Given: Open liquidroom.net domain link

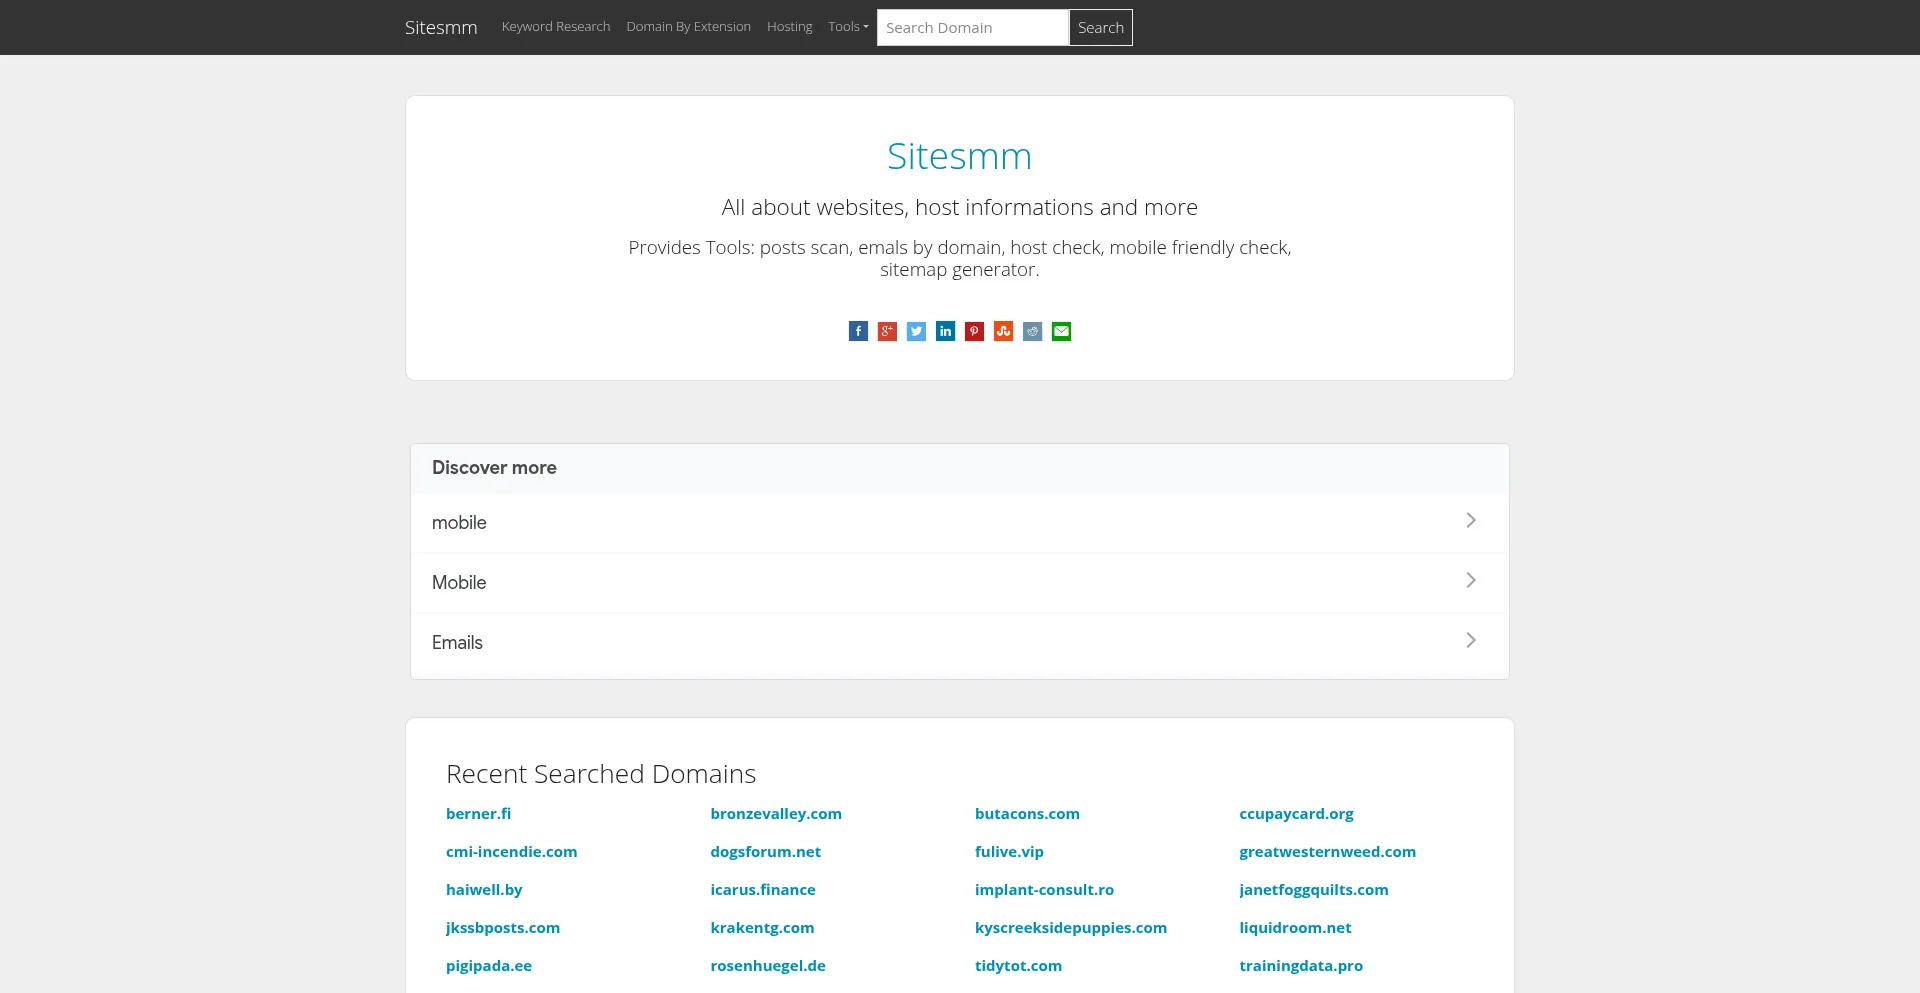Looking at the screenshot, I should (x=1295, y=928).
